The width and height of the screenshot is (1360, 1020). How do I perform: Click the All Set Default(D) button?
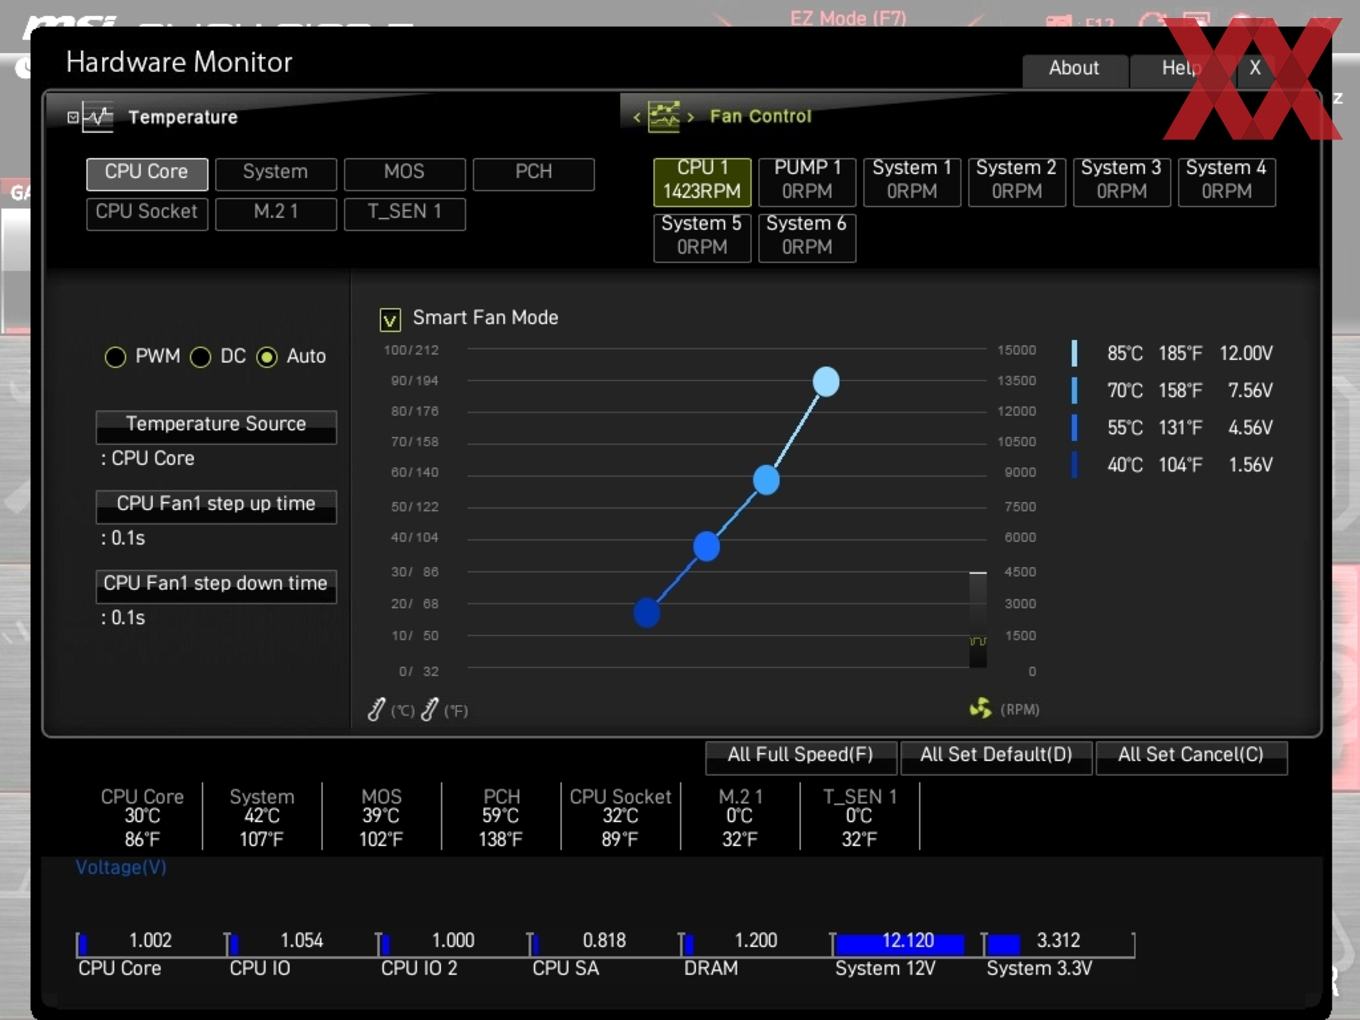[x=996, y=757]
